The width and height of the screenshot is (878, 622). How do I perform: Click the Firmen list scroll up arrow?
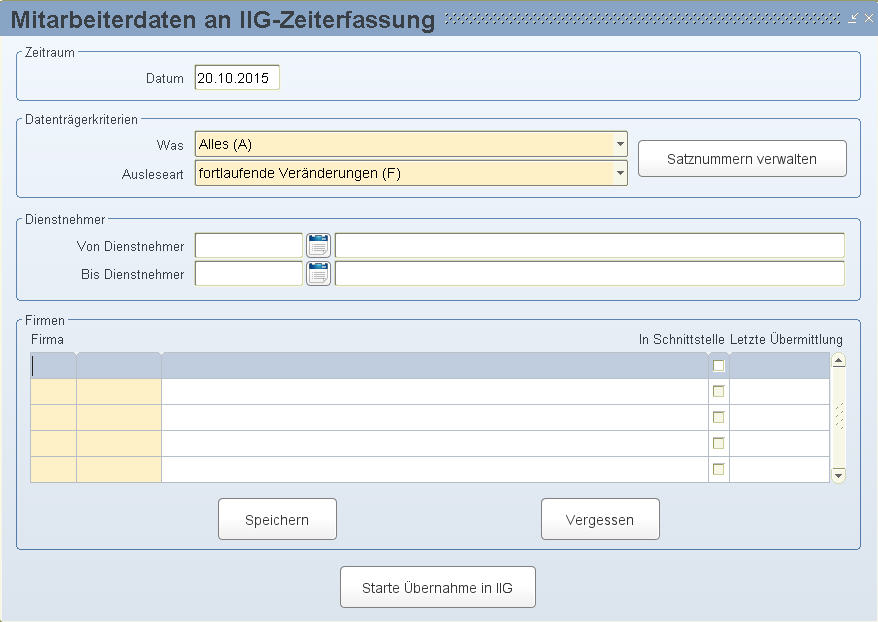pyautogui.click(x=838, y=361)
